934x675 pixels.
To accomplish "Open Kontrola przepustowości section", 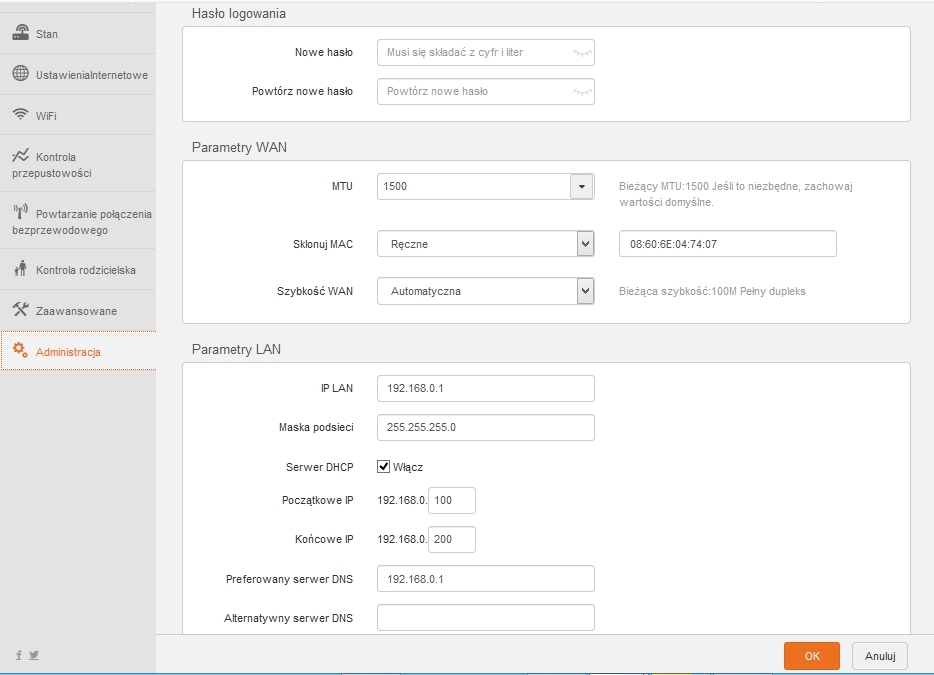I will click(78, 164).
